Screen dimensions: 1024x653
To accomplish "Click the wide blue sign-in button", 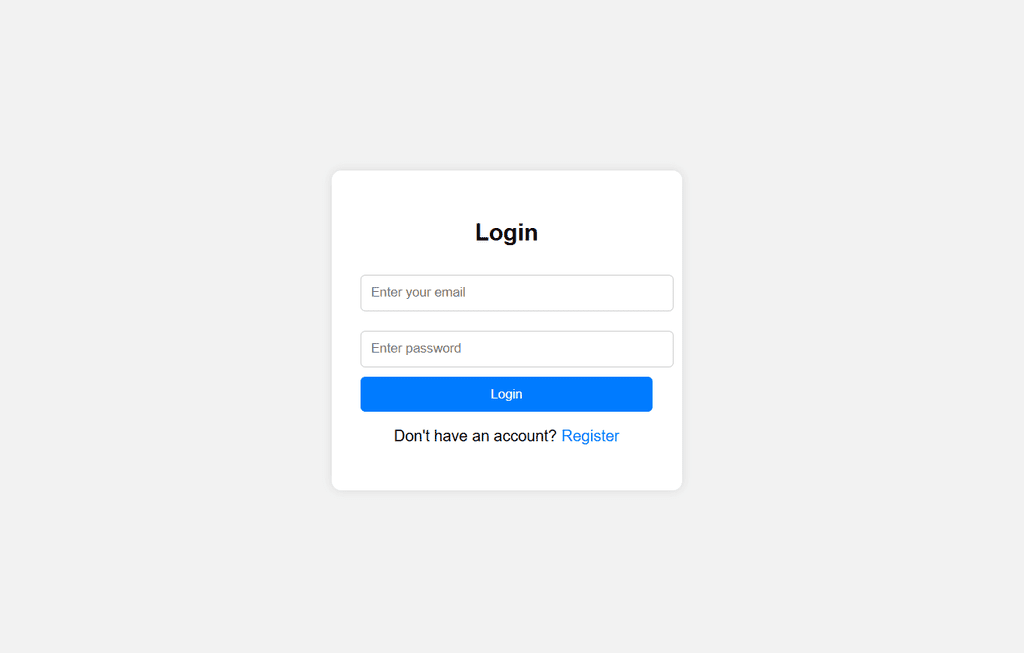I will (506, 394).
